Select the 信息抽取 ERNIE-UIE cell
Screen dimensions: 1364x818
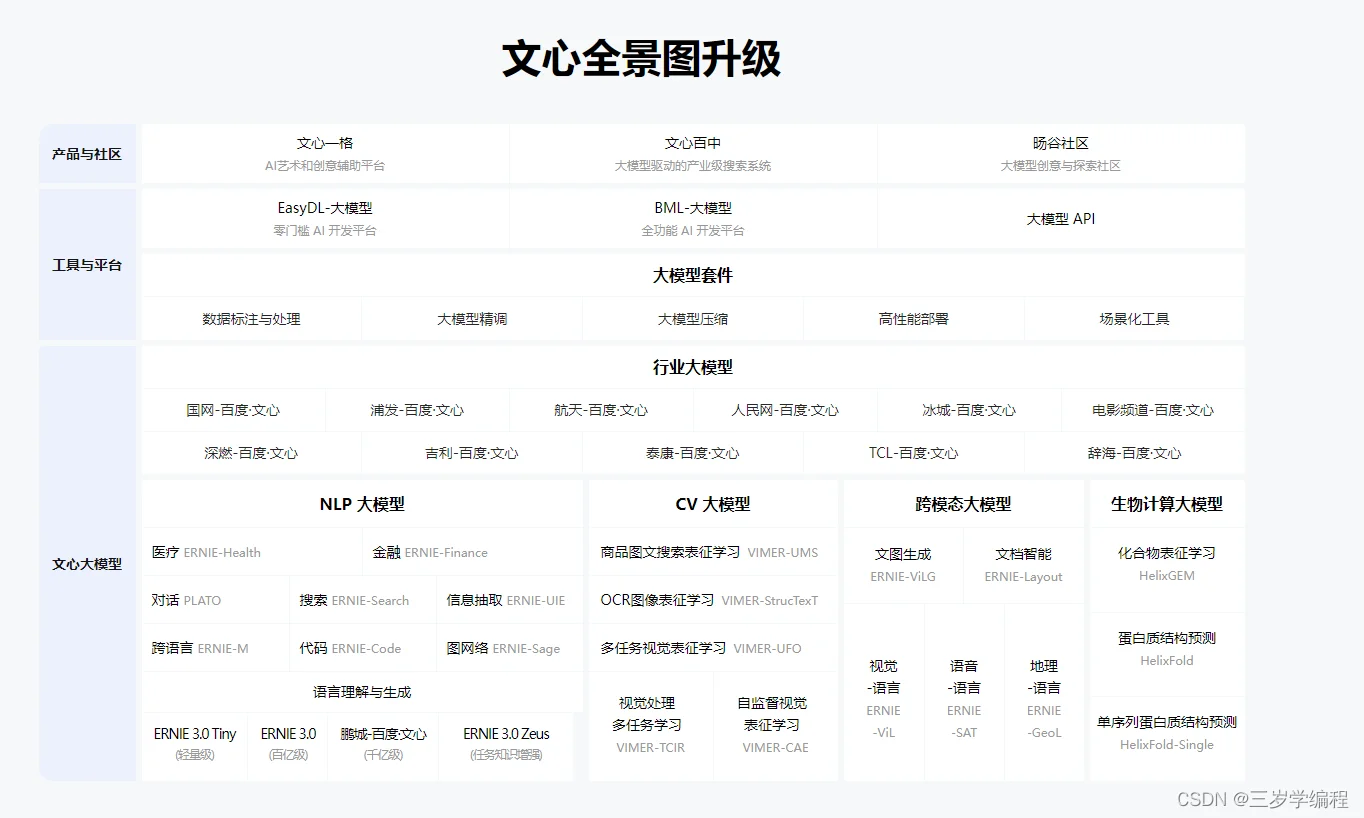(510, 600)
